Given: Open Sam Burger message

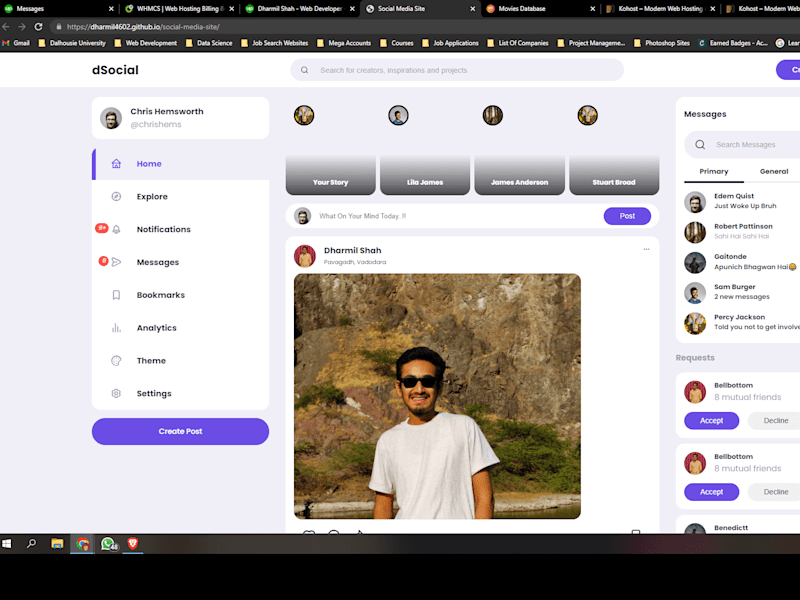Looking at the screenshot, I should pyautogui.click(x=742, y=292).
